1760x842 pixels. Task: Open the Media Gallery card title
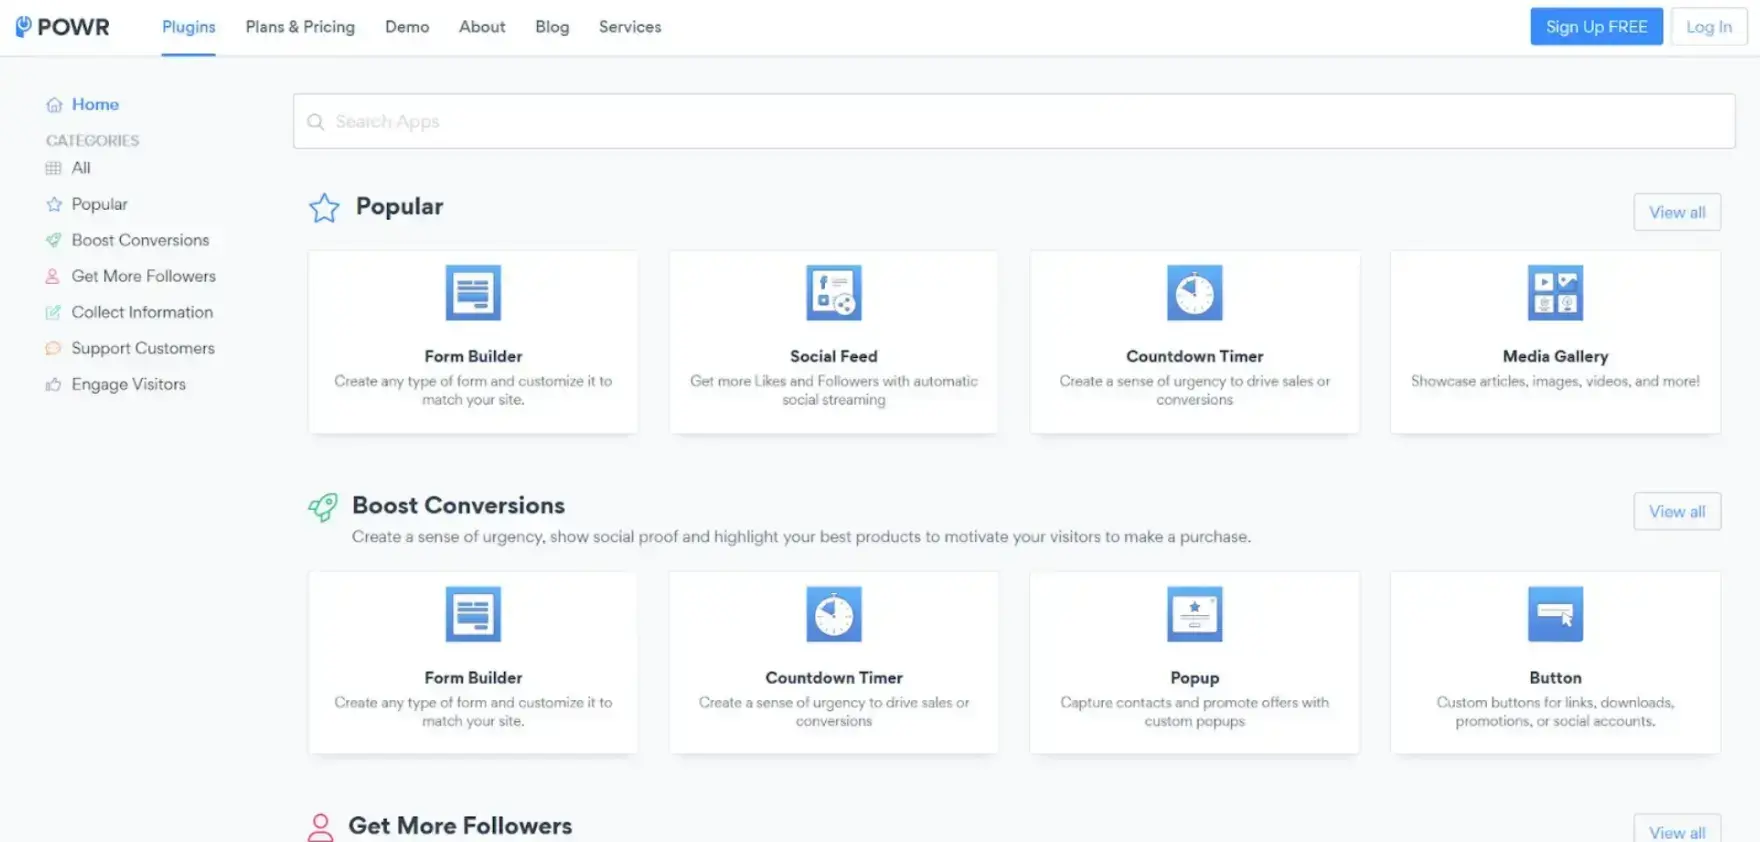coord(1555,356)
